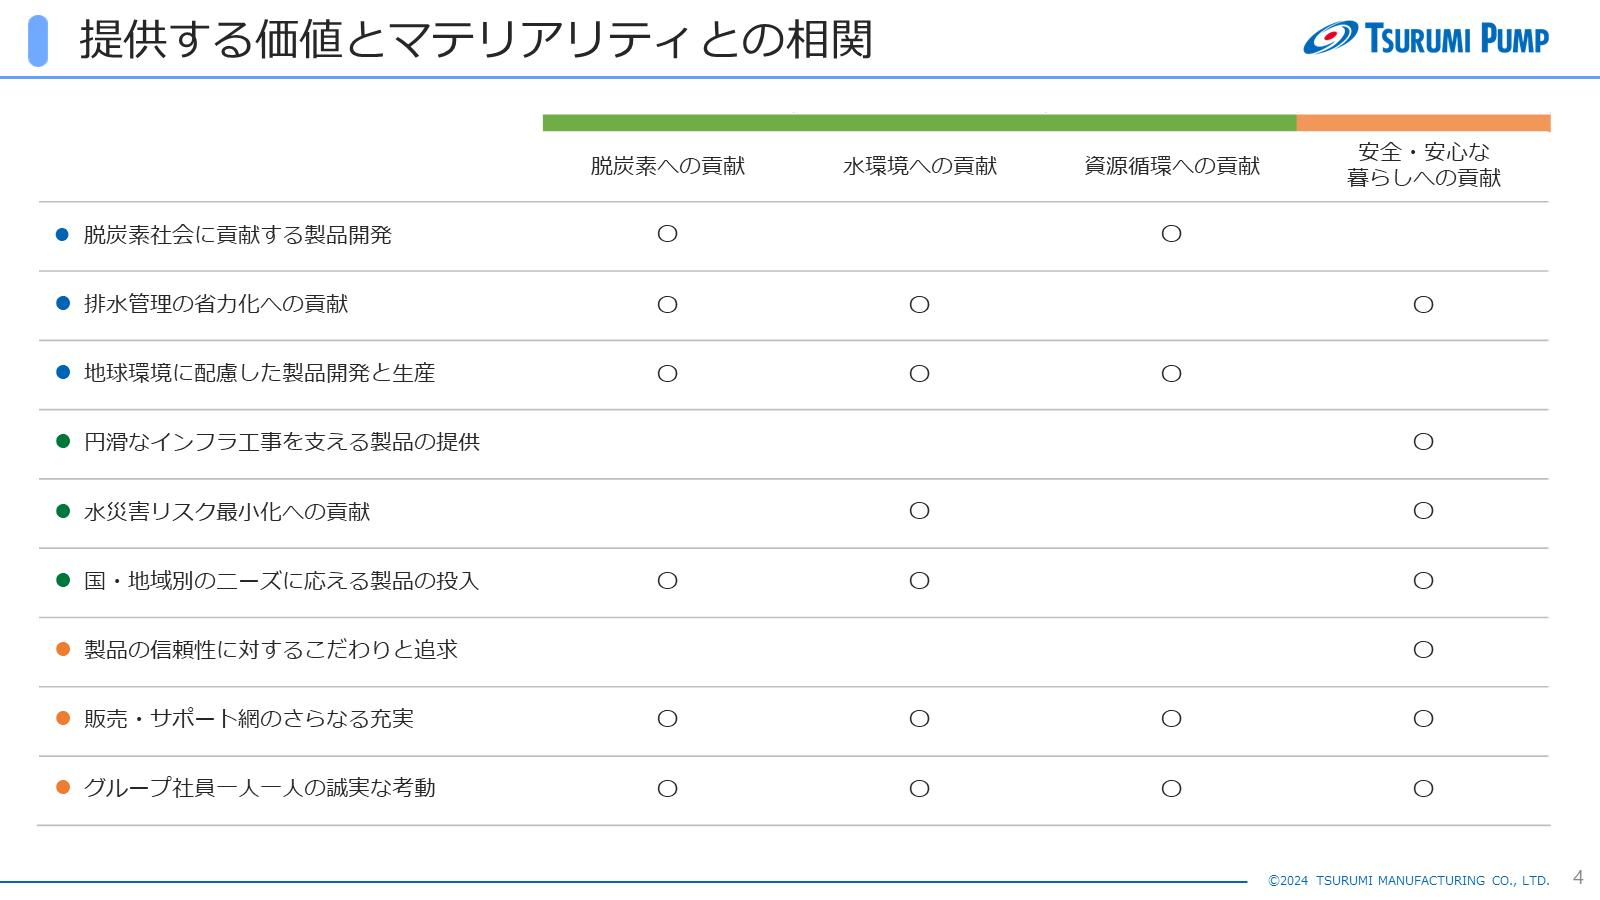The image size is (1600, 900).
Task: Click the 地球環境に配慮した製品開発と生産 row label
Action: pyautogui.click(x=260, y=373)
